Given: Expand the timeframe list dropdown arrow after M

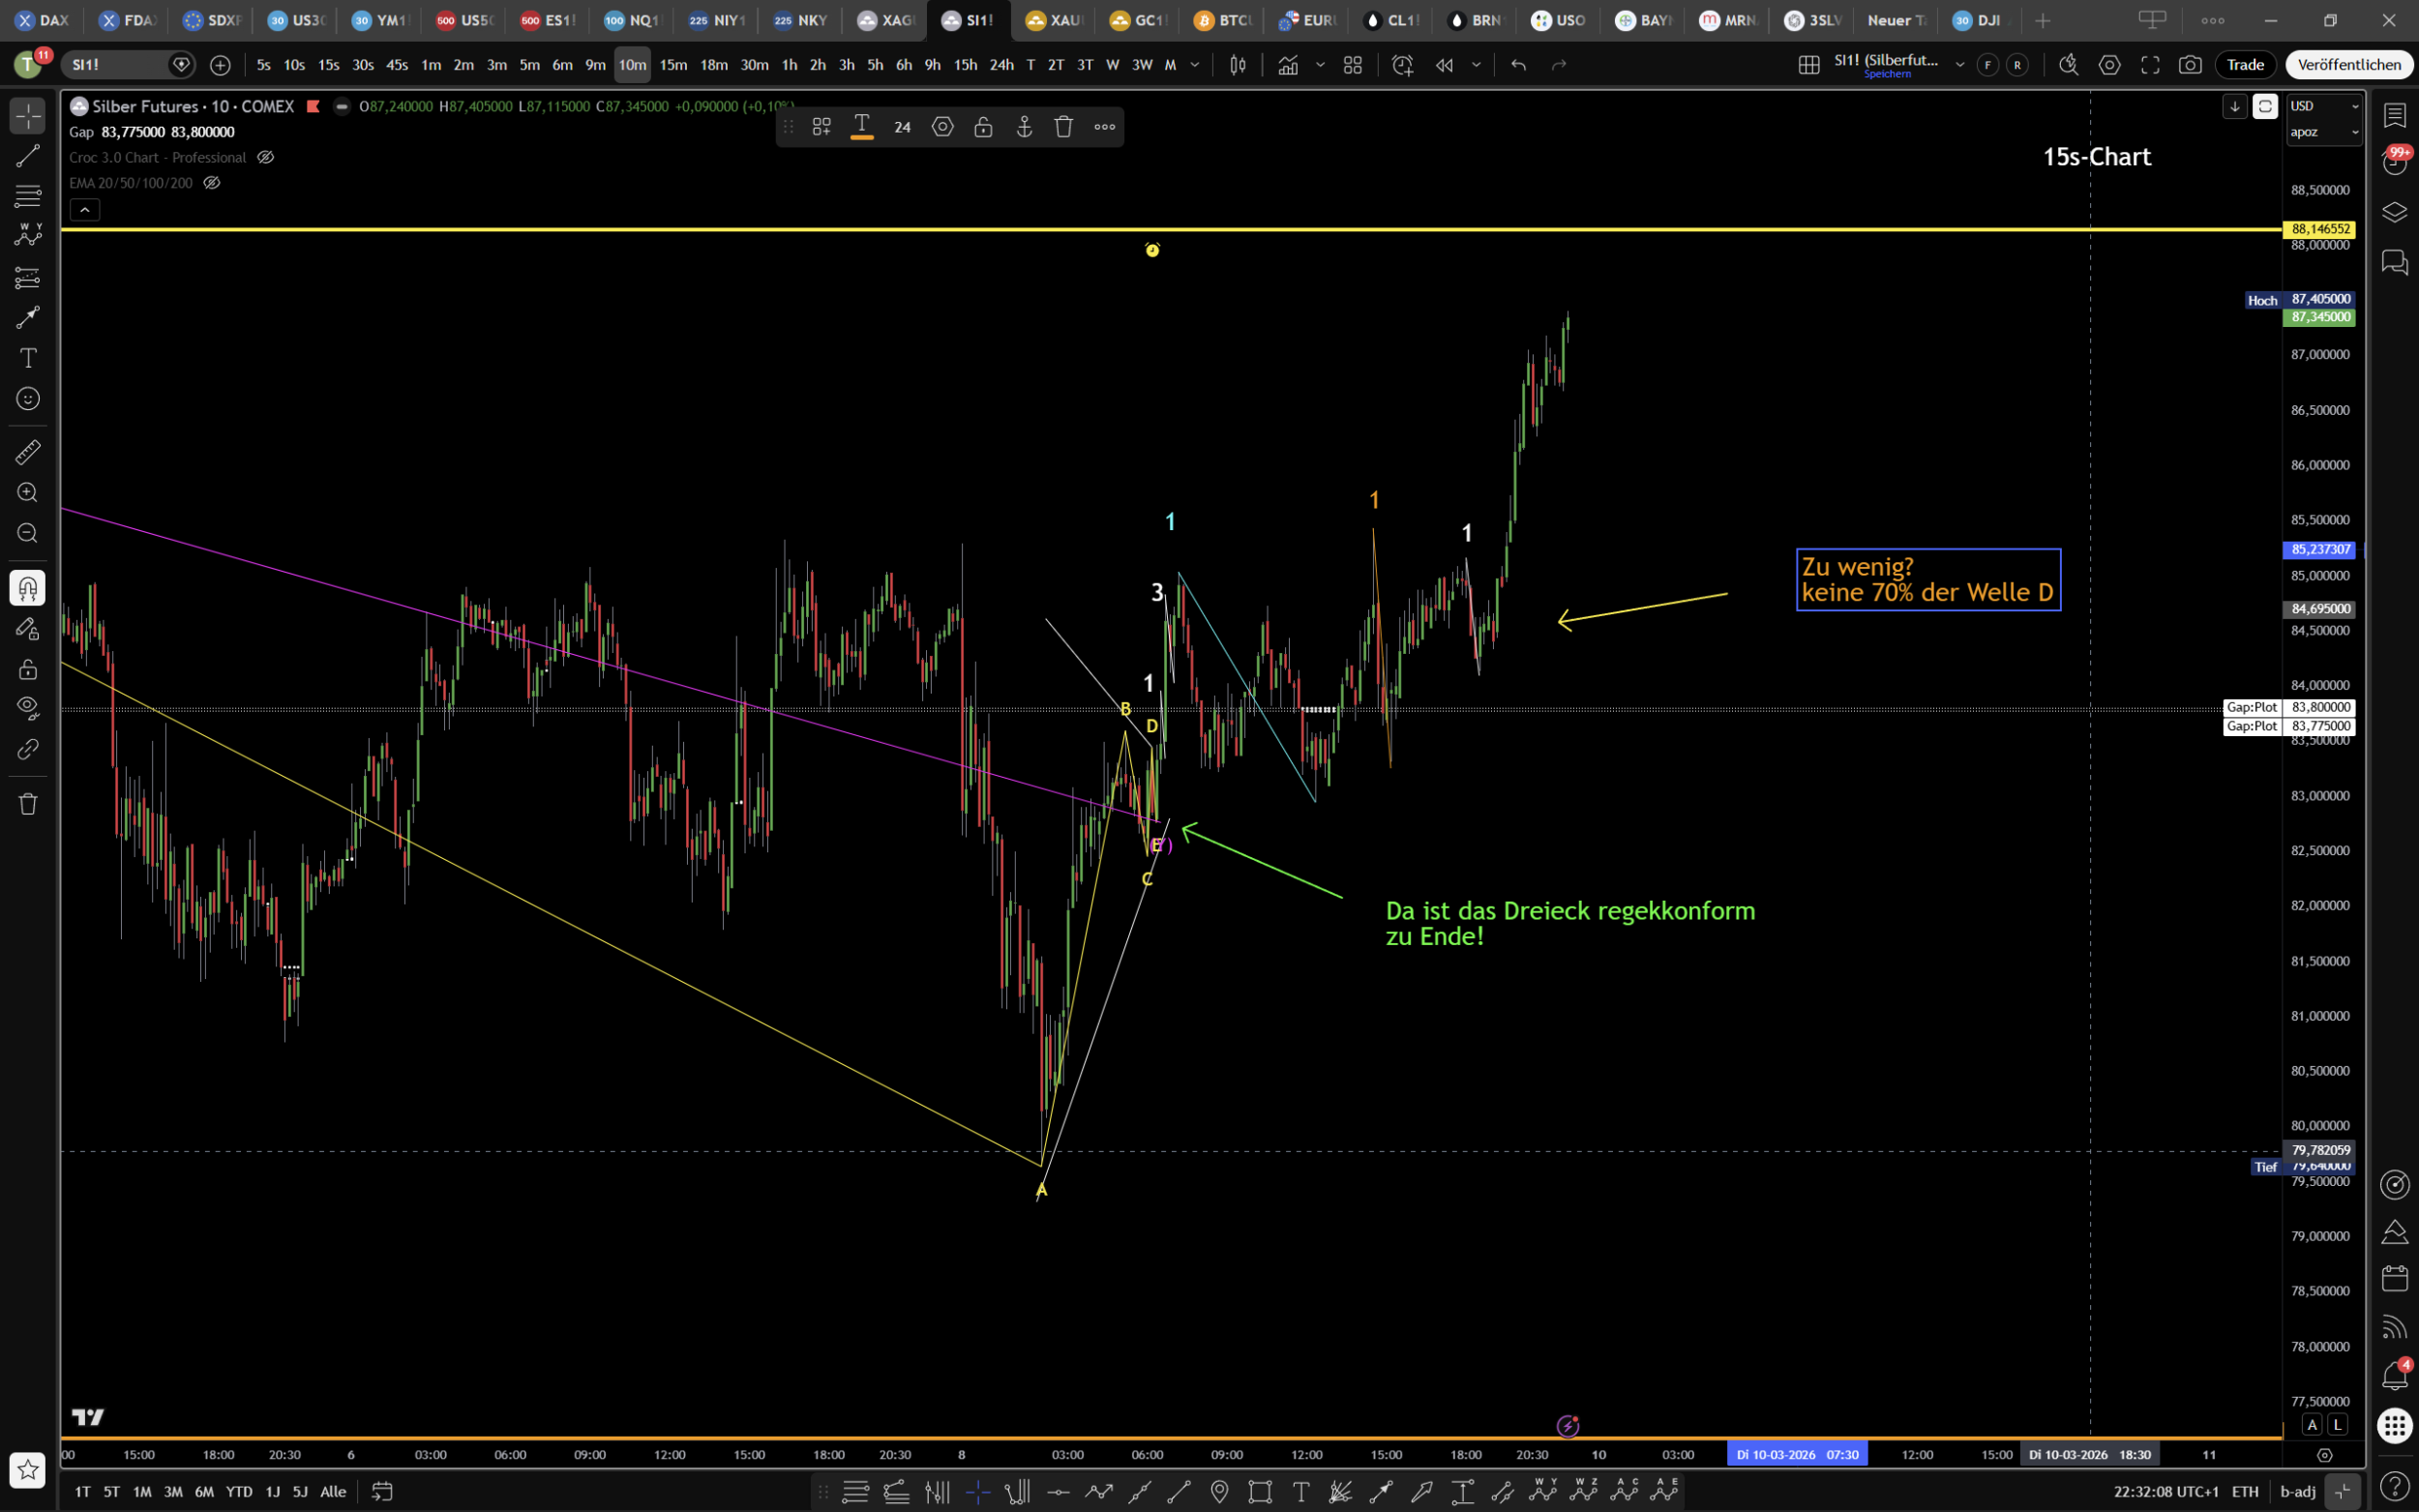Looking at the screenshot, I should pyautogui.click(x=1195, y=65).
